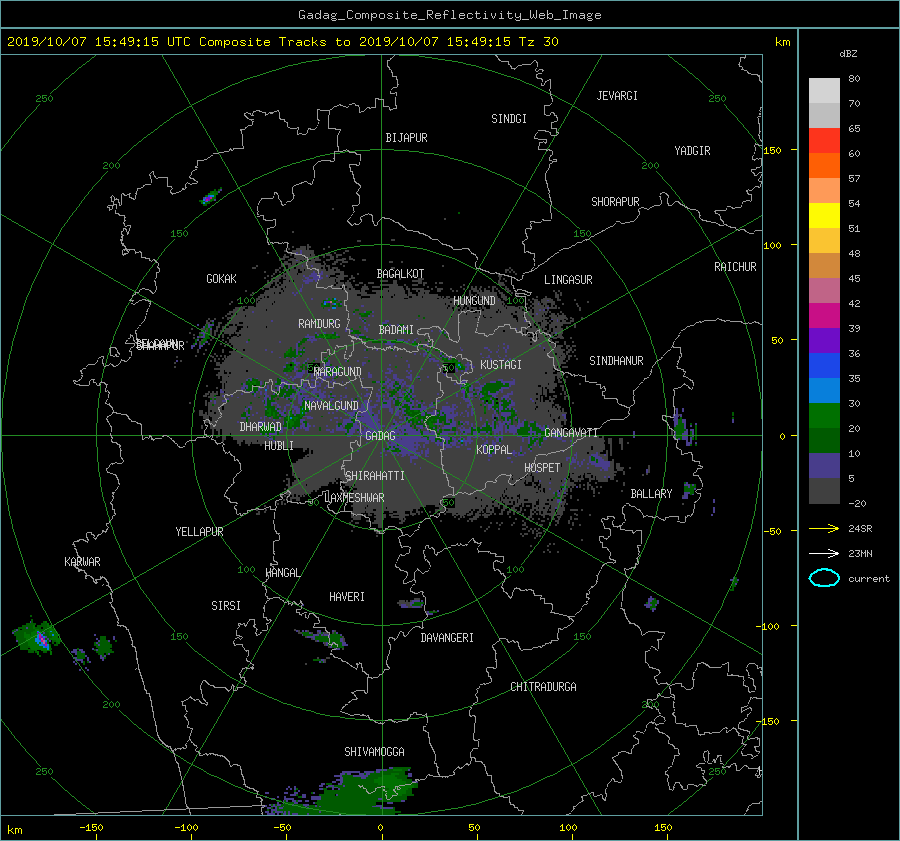Click the LINGASUR city label
Screen dimensions: 900x841
(x=568, y=280)
